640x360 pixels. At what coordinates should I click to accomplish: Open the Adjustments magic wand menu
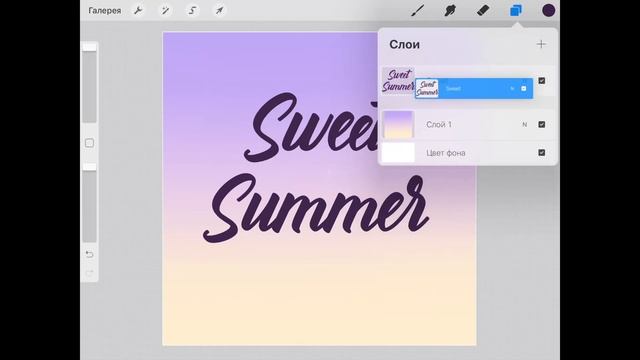pos(165,11)
